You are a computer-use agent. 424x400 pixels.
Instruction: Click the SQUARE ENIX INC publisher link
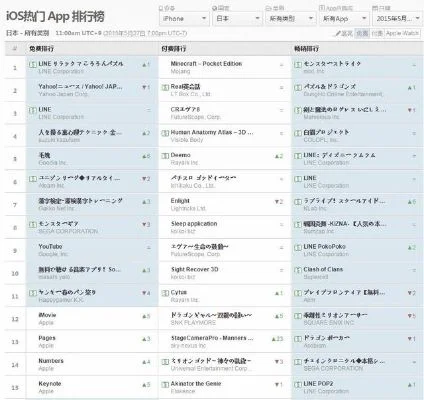tap(329, 323)
